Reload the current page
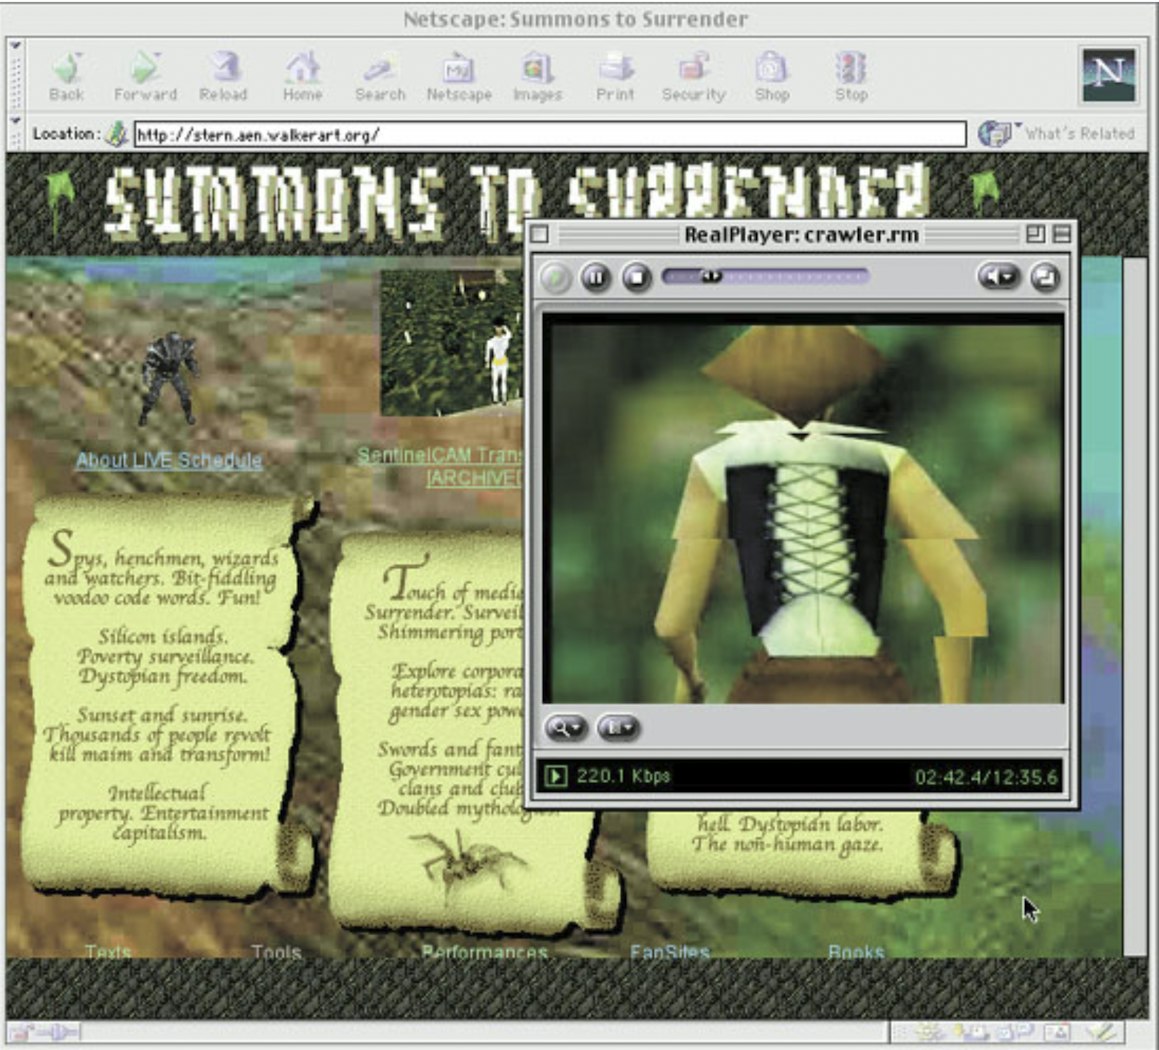This screenshot has width=1159, height=1050. 223,77
